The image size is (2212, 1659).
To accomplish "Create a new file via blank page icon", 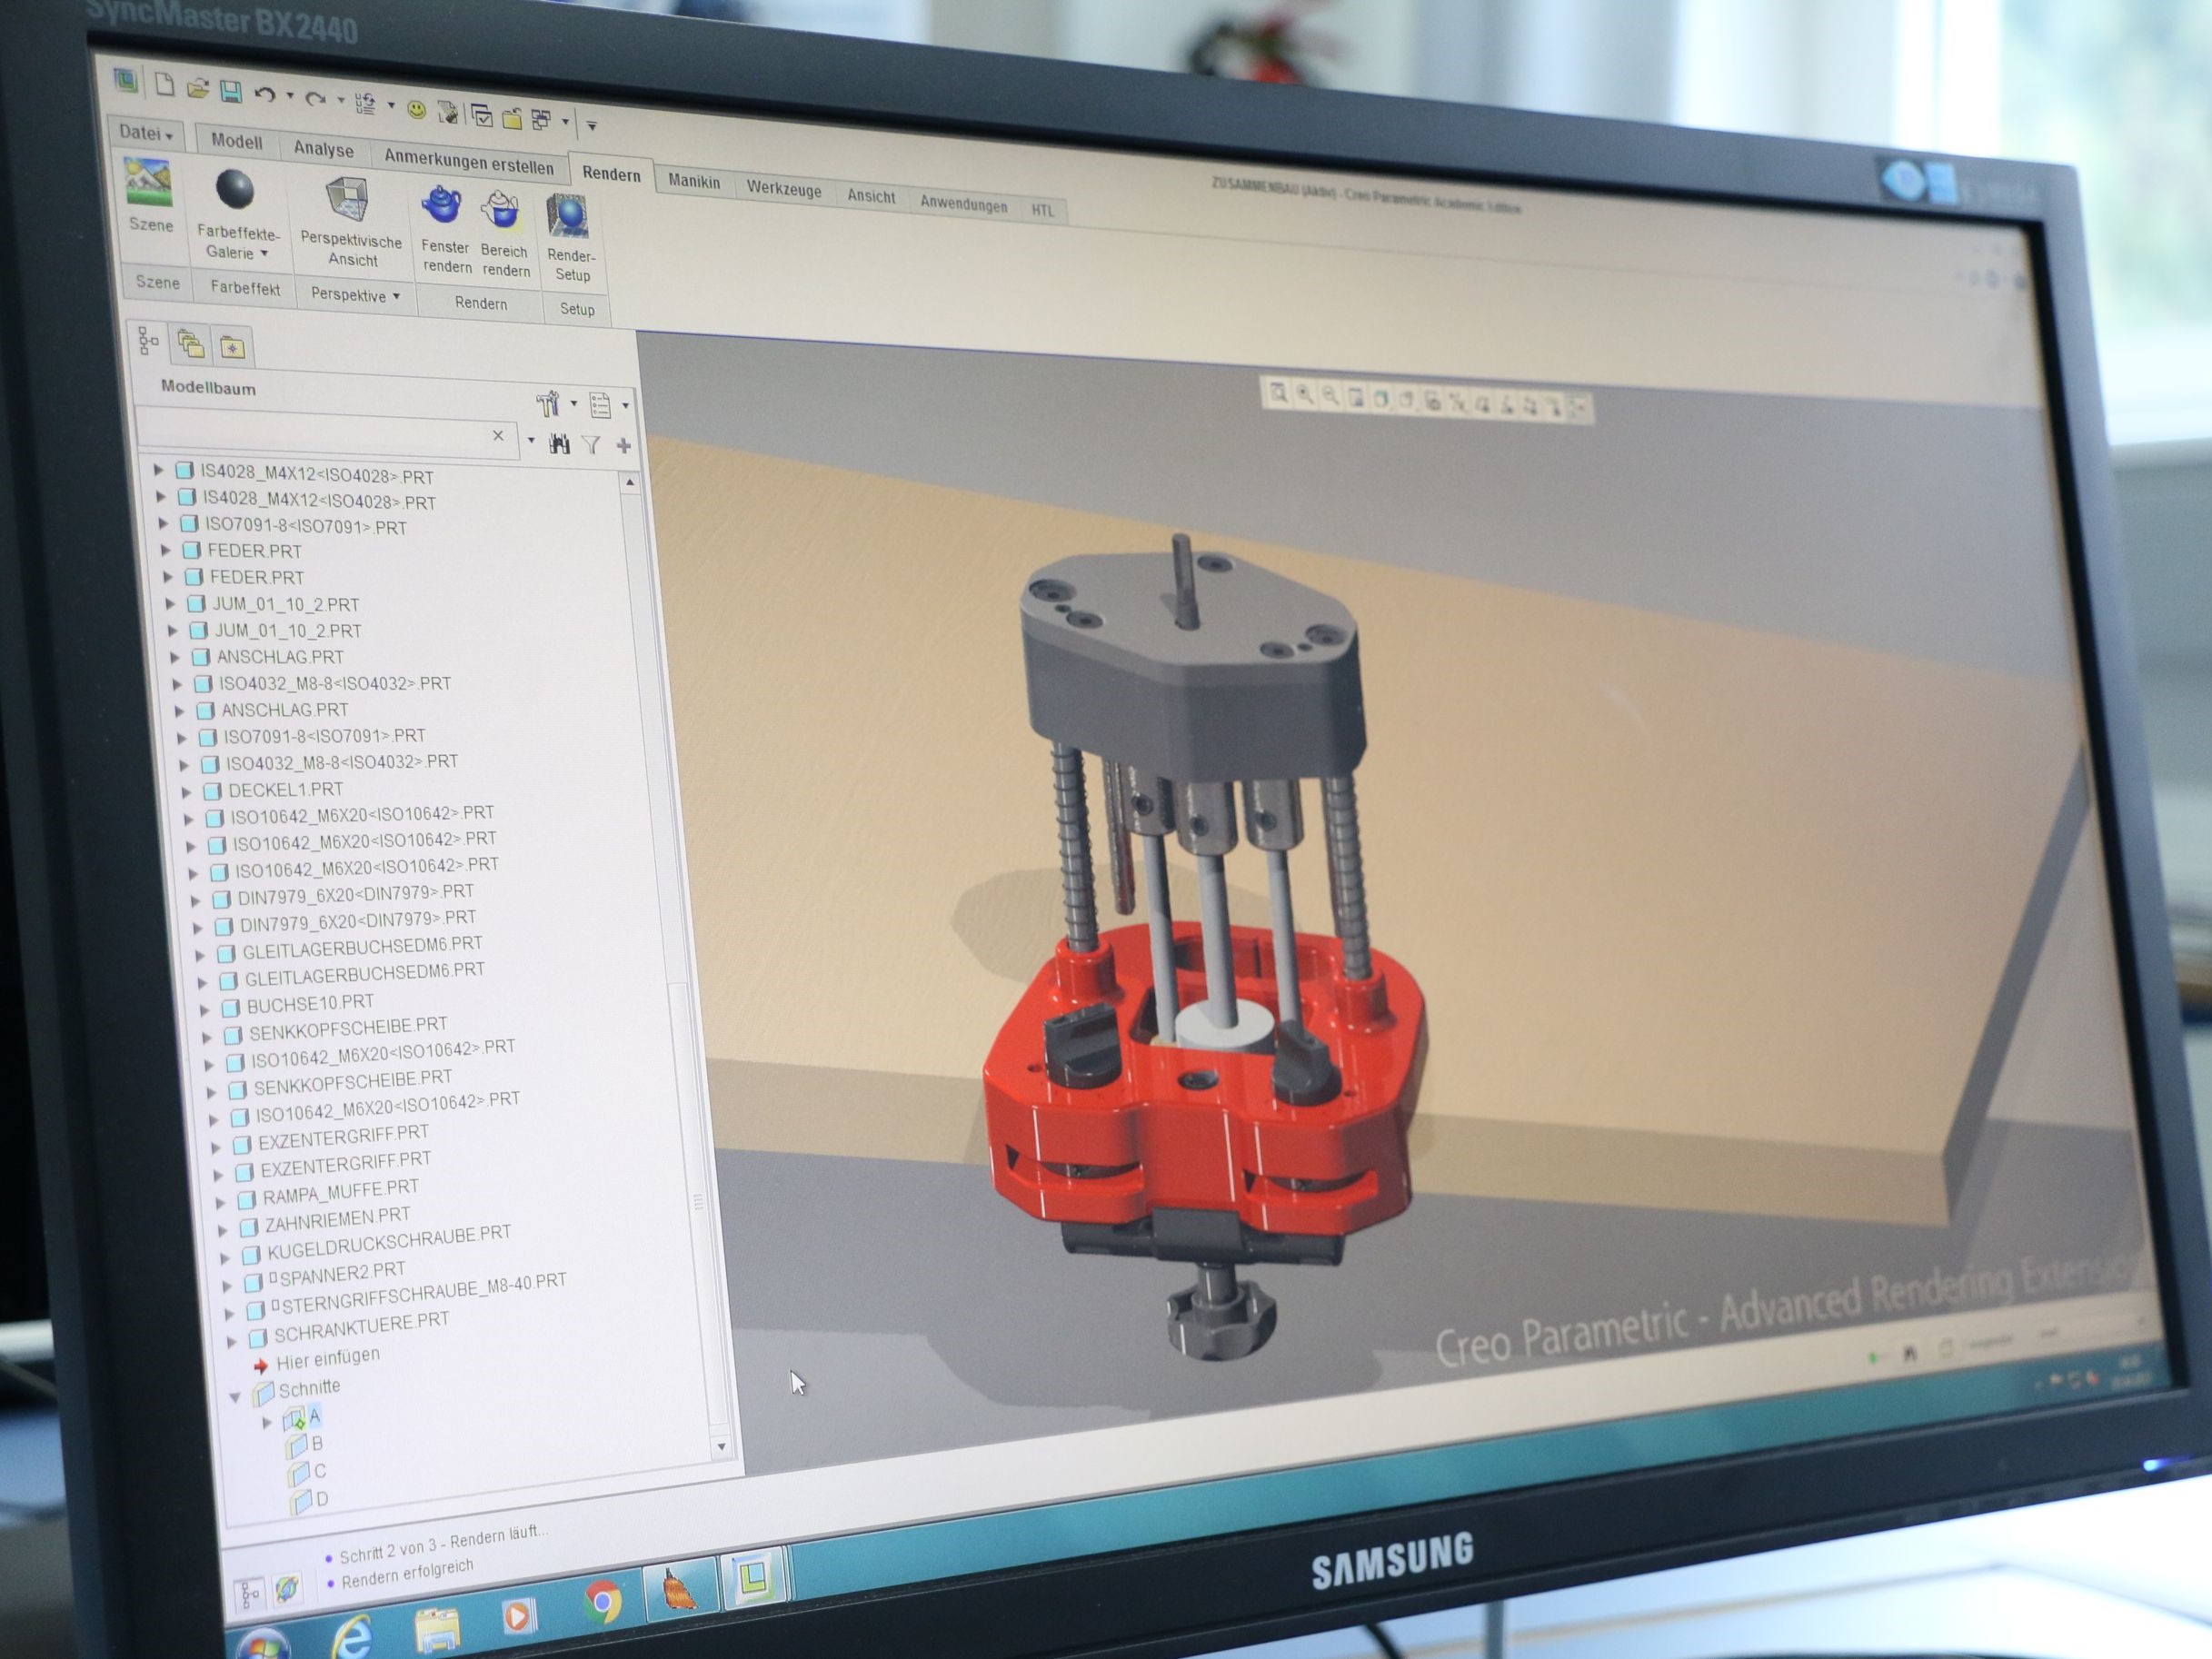I will [x=165, y=85].
